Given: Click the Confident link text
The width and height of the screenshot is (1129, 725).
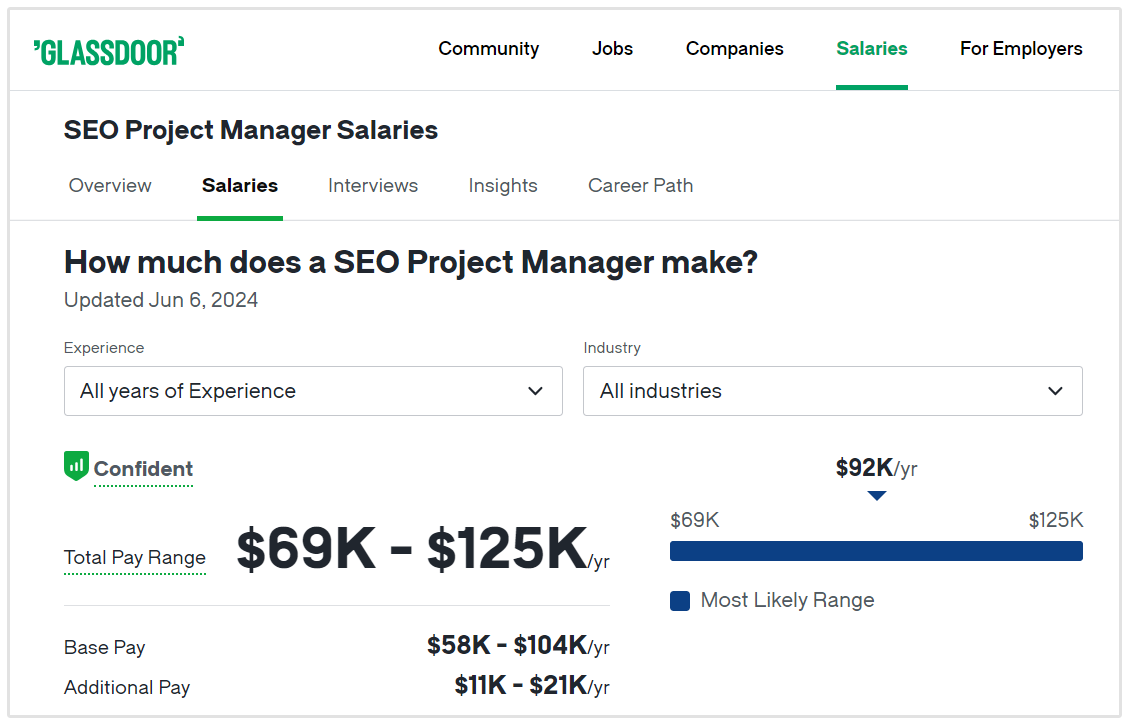Looking at the screenshot, I should pos(143,469).
